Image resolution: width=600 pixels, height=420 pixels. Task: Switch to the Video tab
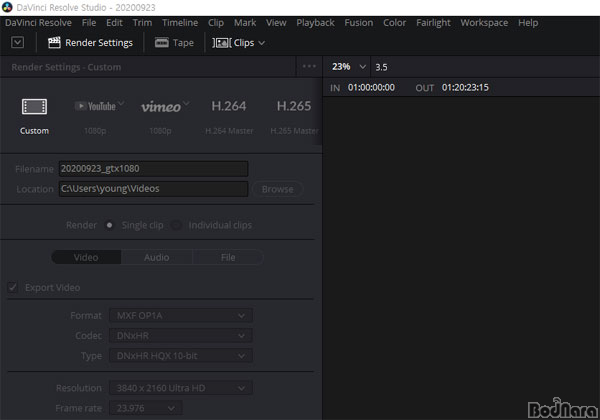click(86, 257)
